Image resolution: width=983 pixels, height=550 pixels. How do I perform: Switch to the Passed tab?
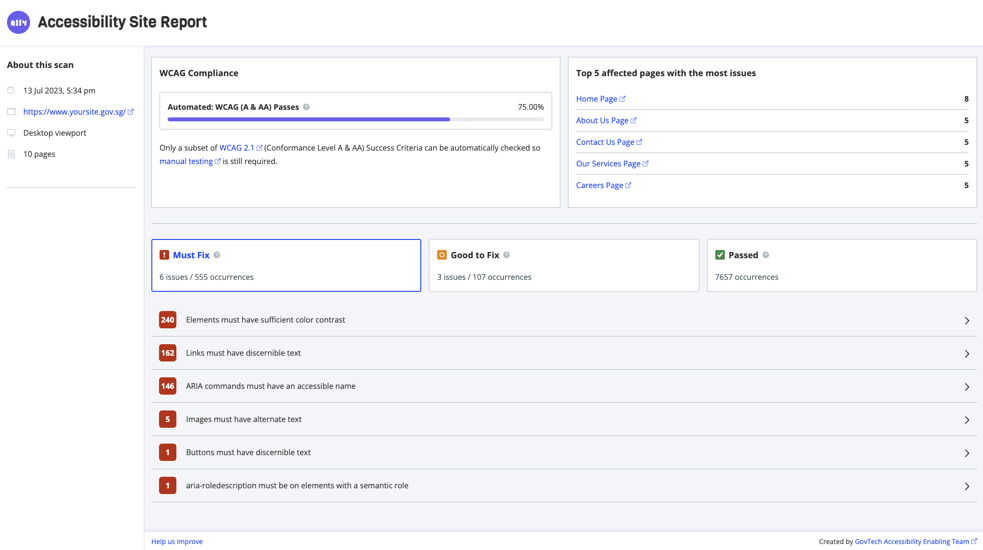coord(841,265)
